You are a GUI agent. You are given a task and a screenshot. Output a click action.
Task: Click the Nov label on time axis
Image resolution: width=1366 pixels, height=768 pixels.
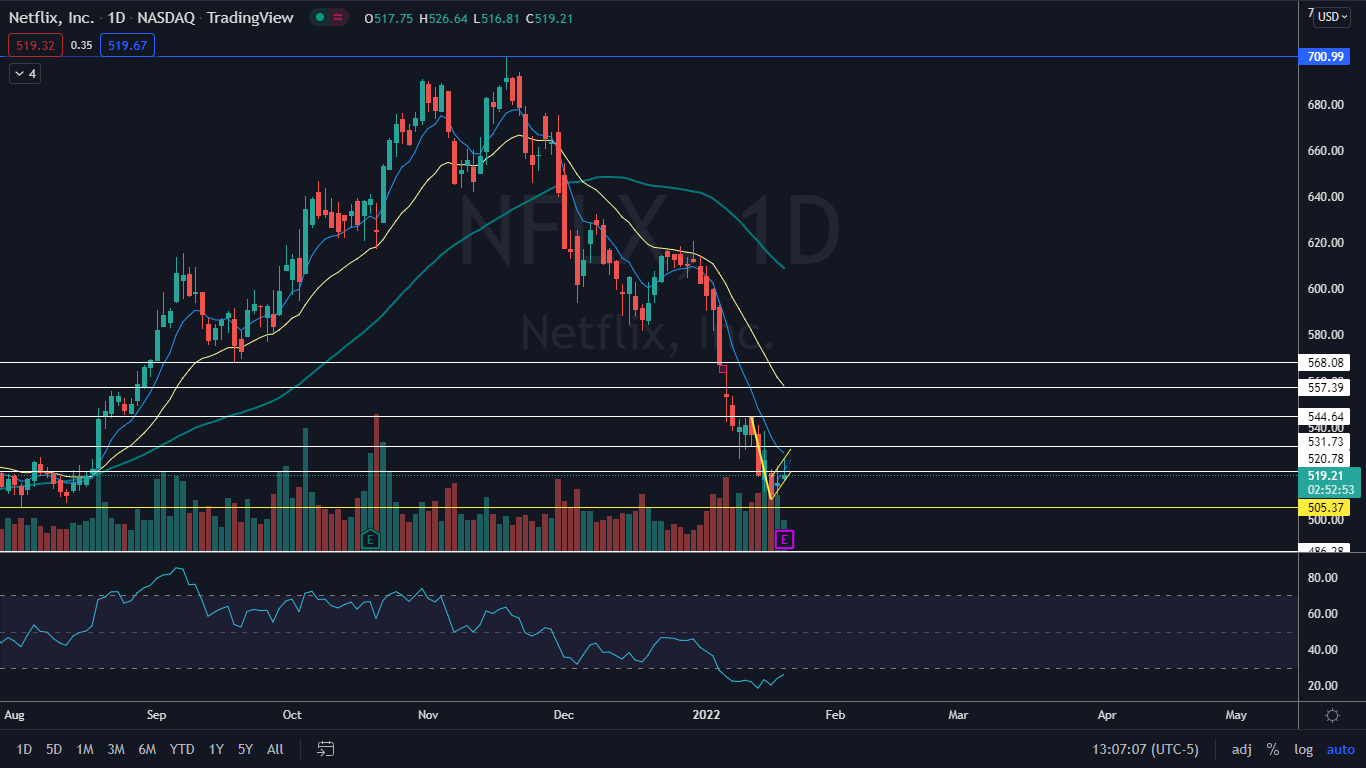click(x=428, y=715)
